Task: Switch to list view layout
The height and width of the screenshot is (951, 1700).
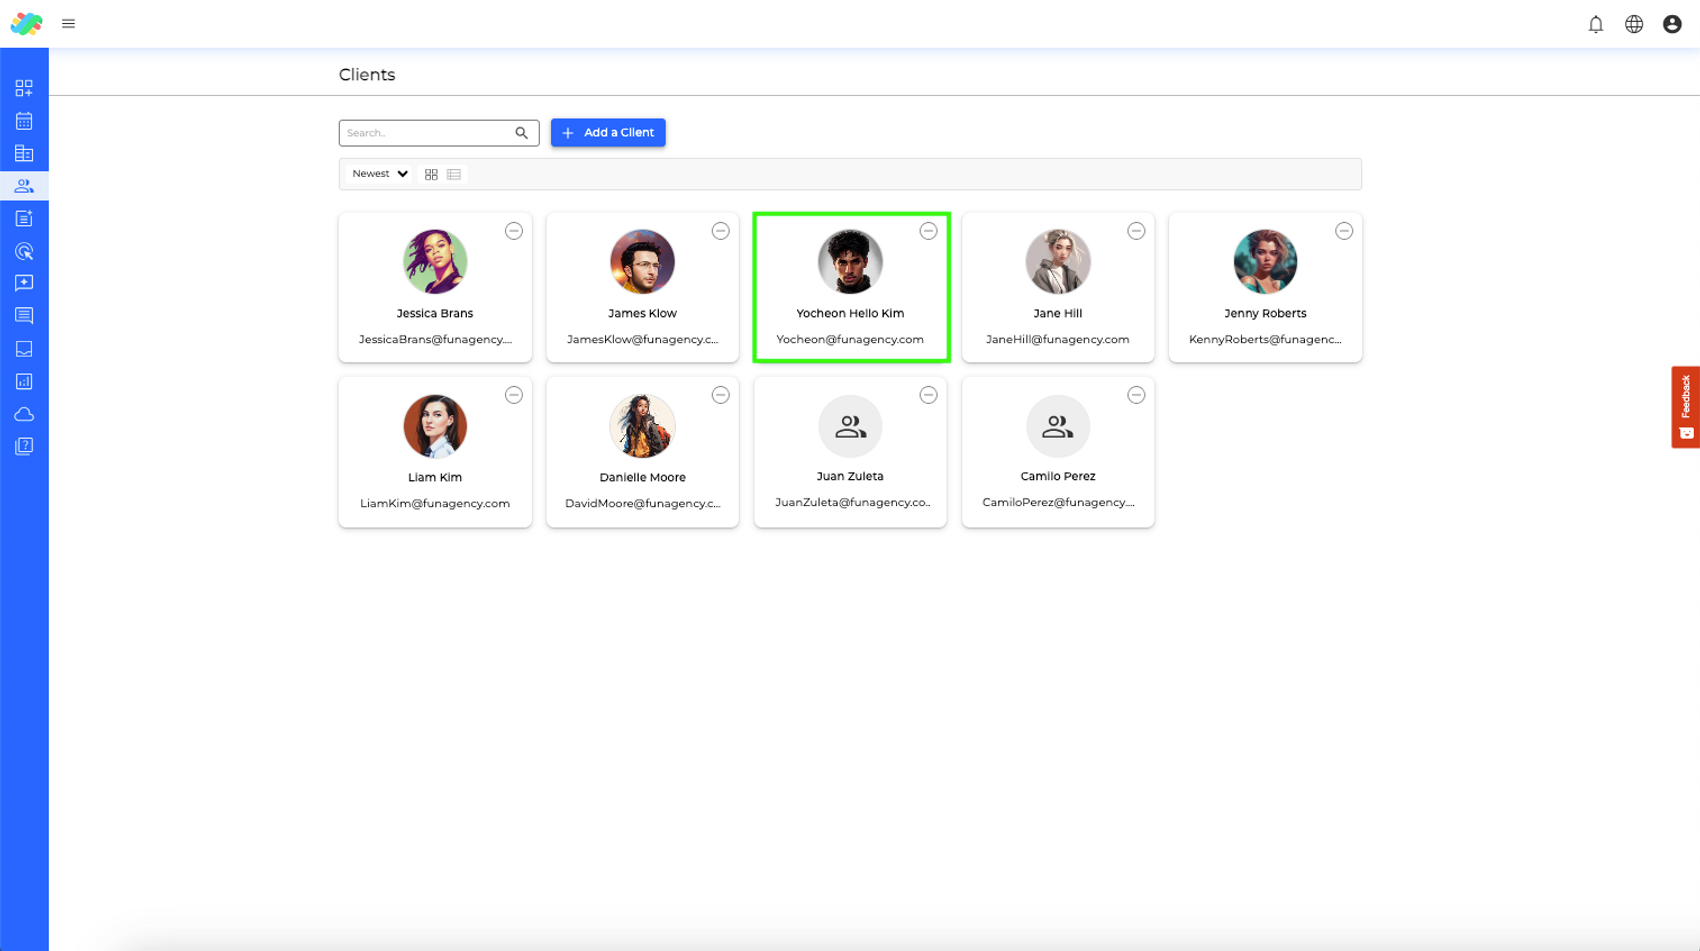Action: [x=454, y=174]
